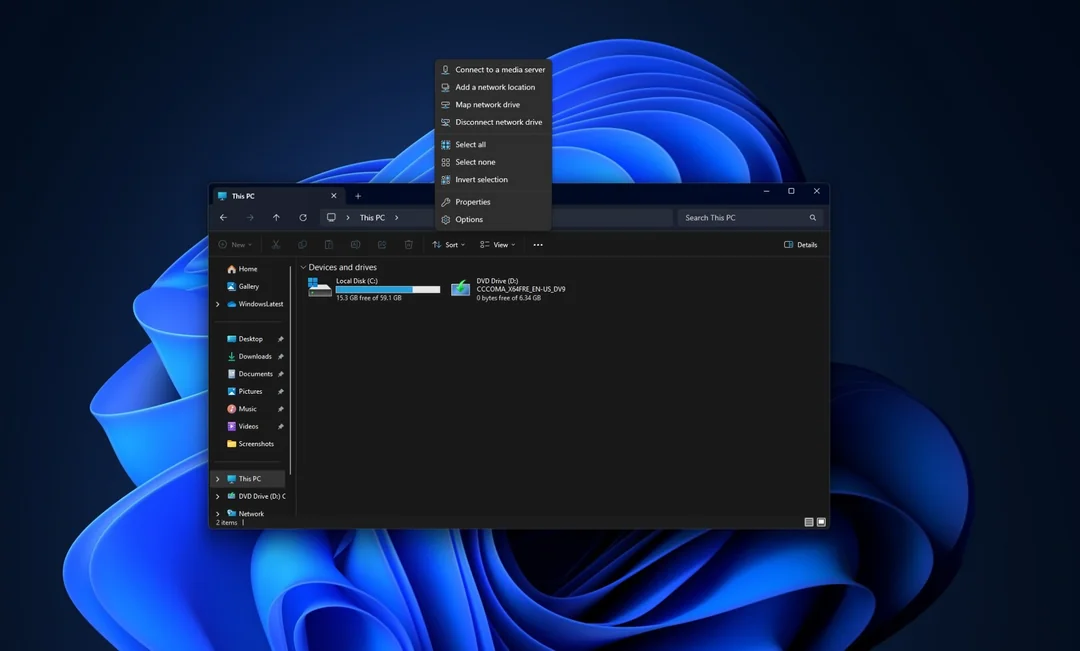The image size is (1080, 651).
Task: Choose Select none in the menu
Action: point(493,162)
